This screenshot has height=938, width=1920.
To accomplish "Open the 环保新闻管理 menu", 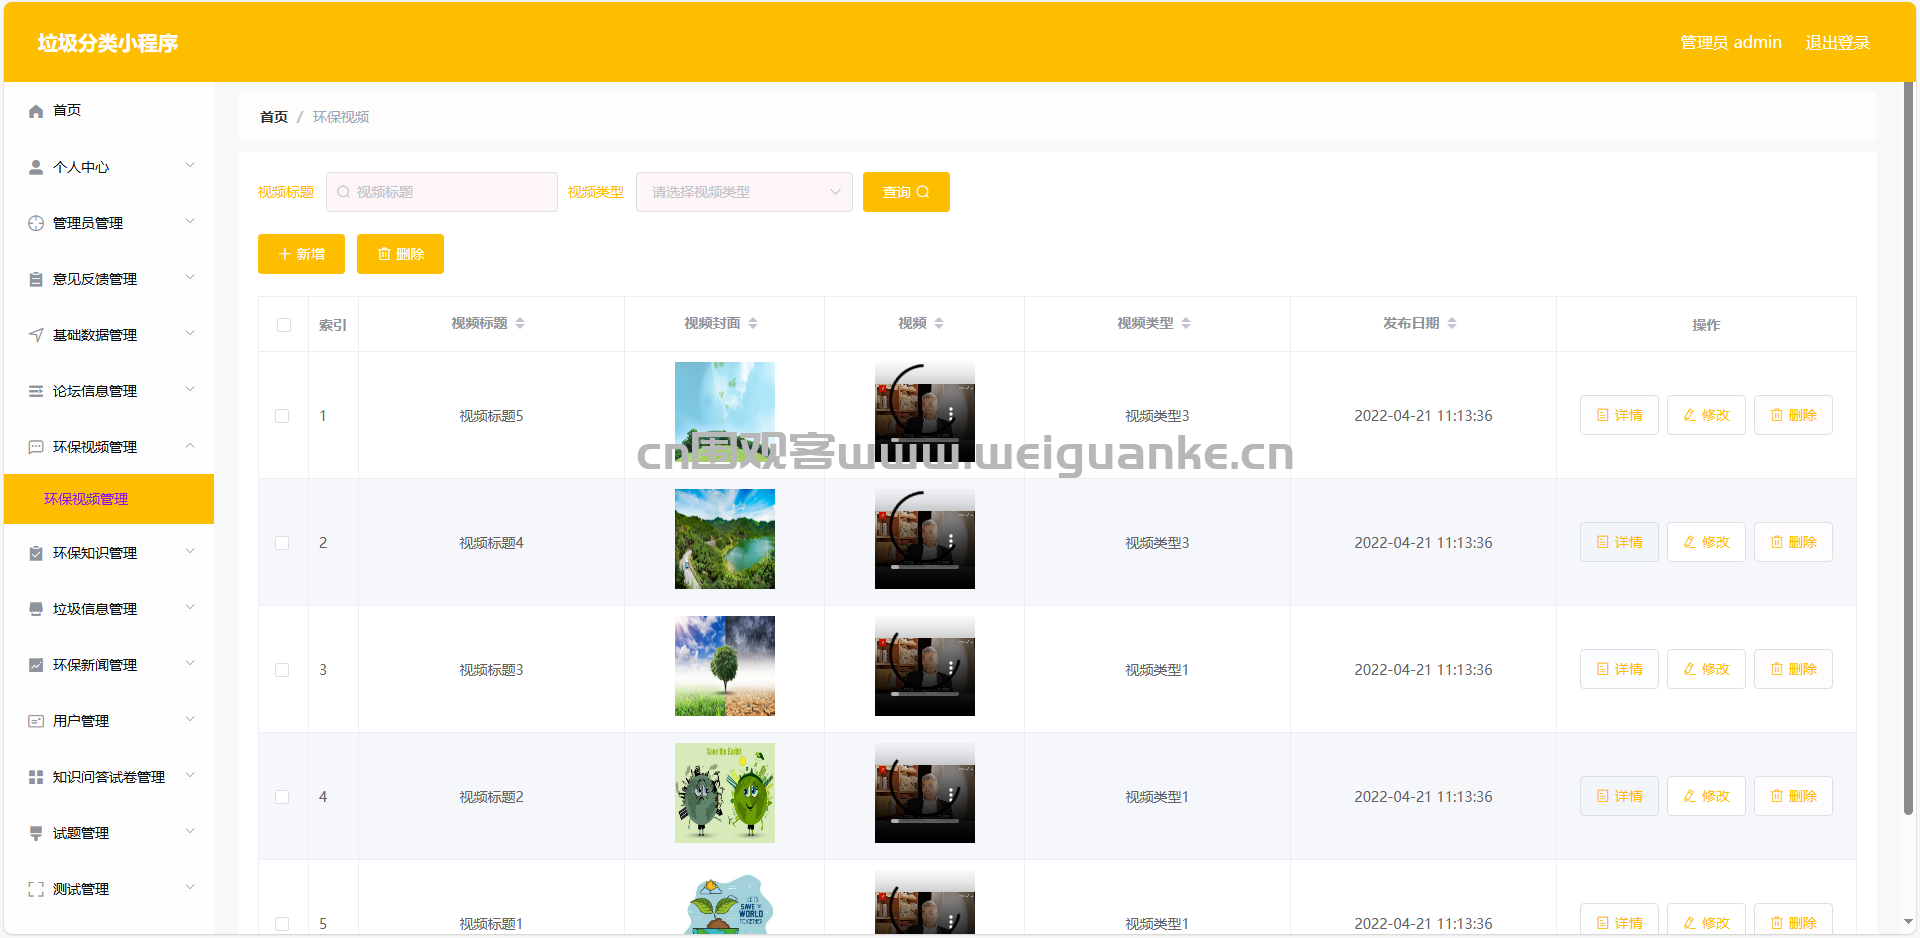I will pos(109,665).
